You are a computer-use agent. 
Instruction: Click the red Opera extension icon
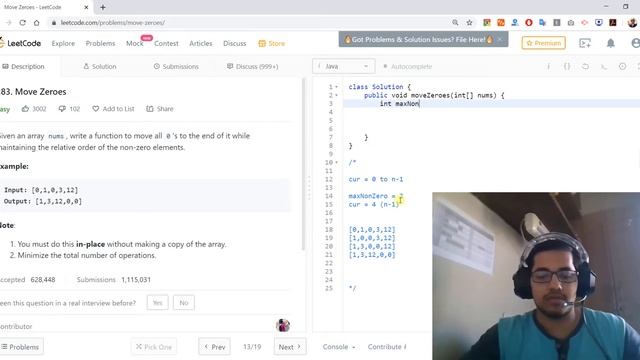(x=529, y=22)
